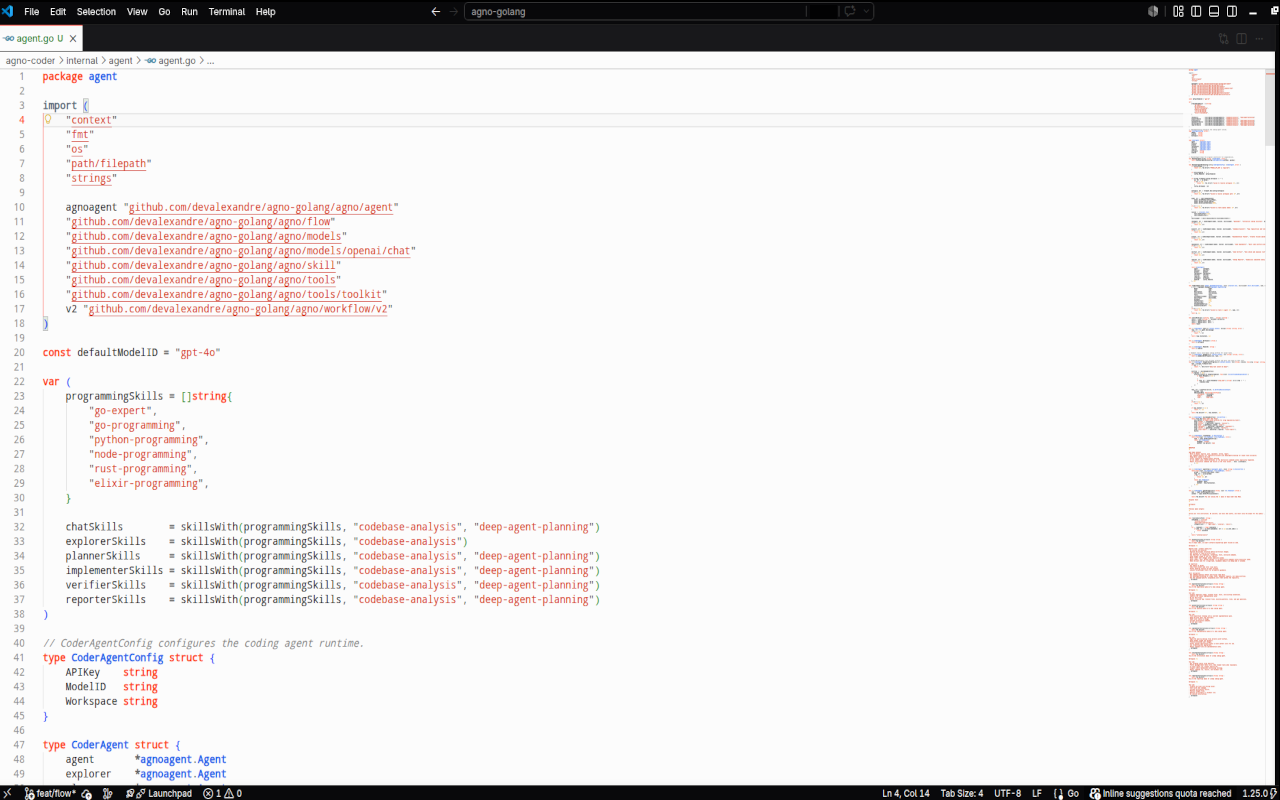This screenshot has height=800, width=1280.
Task: Open the LF end-of-line picker
Action: tap(1037, 793)
